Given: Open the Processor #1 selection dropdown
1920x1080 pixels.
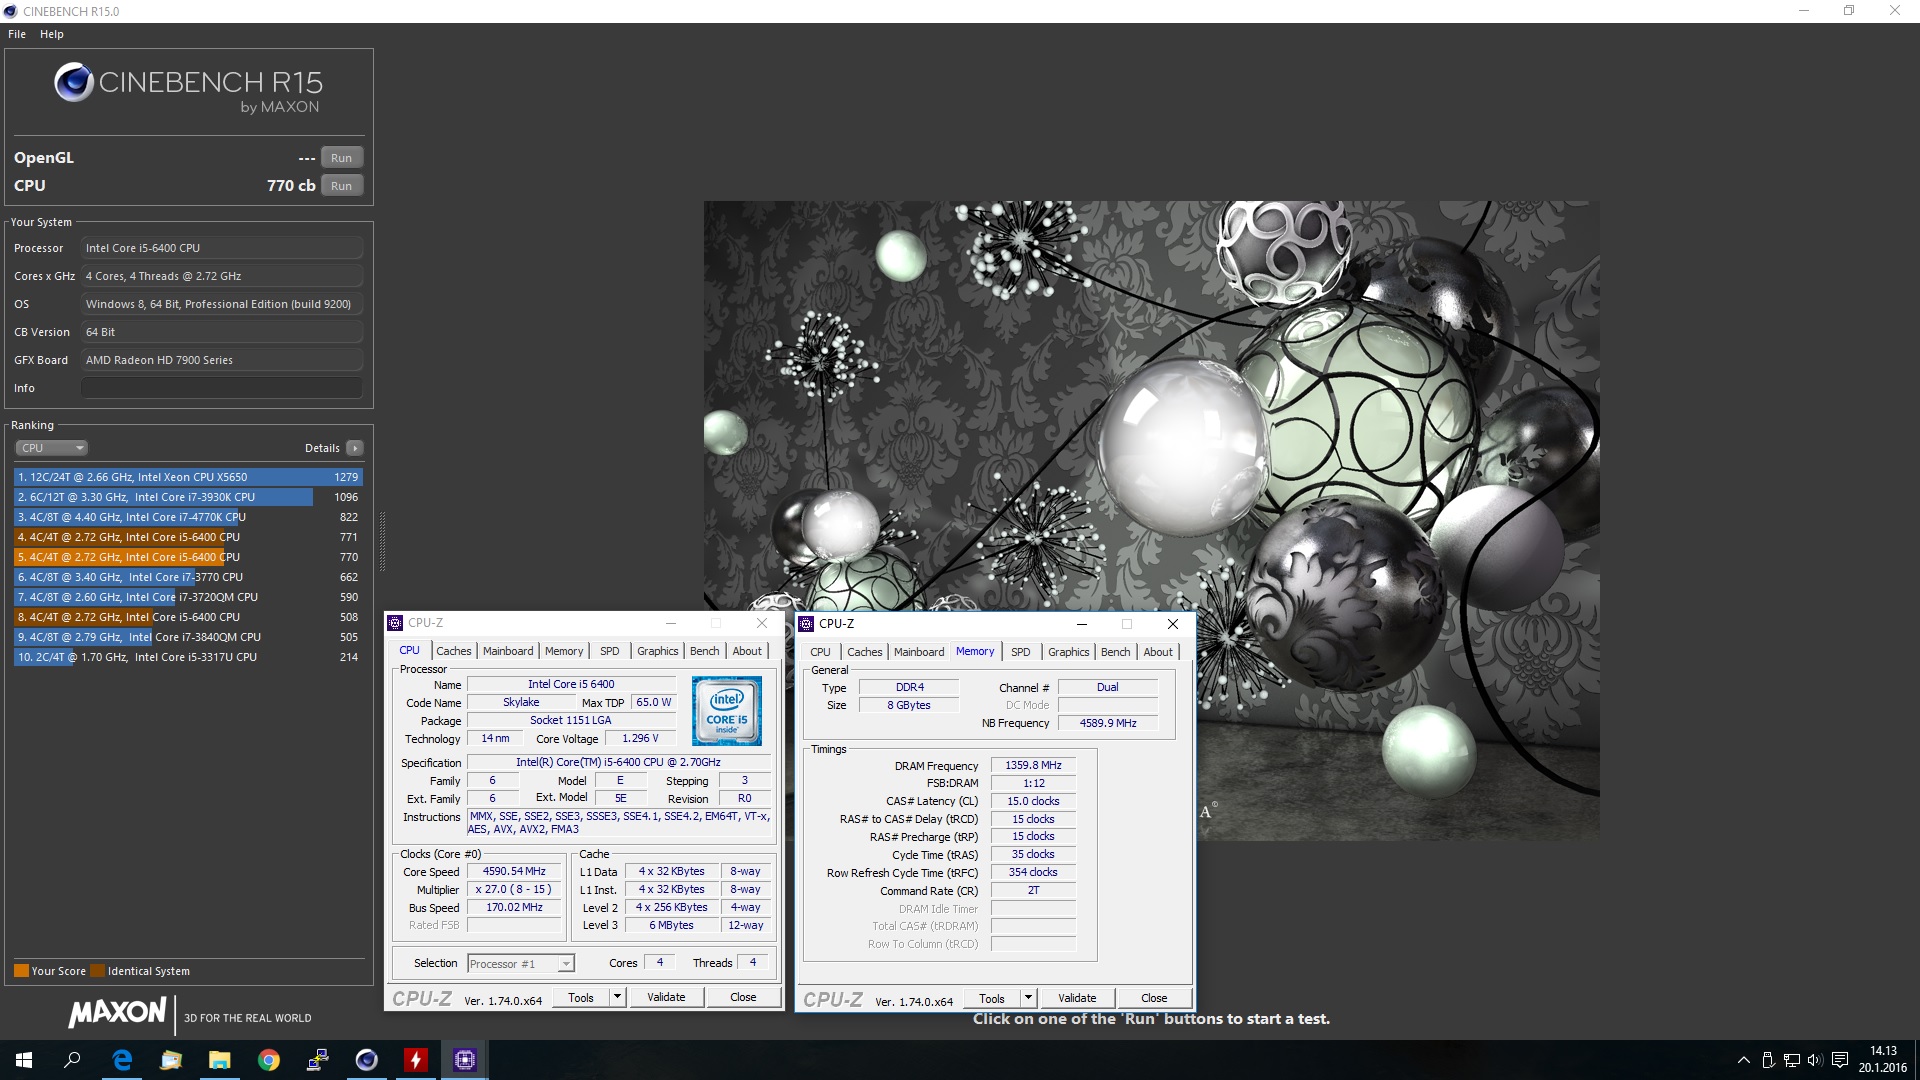Looking at the screenshot, I should click(x=521, y=964).
